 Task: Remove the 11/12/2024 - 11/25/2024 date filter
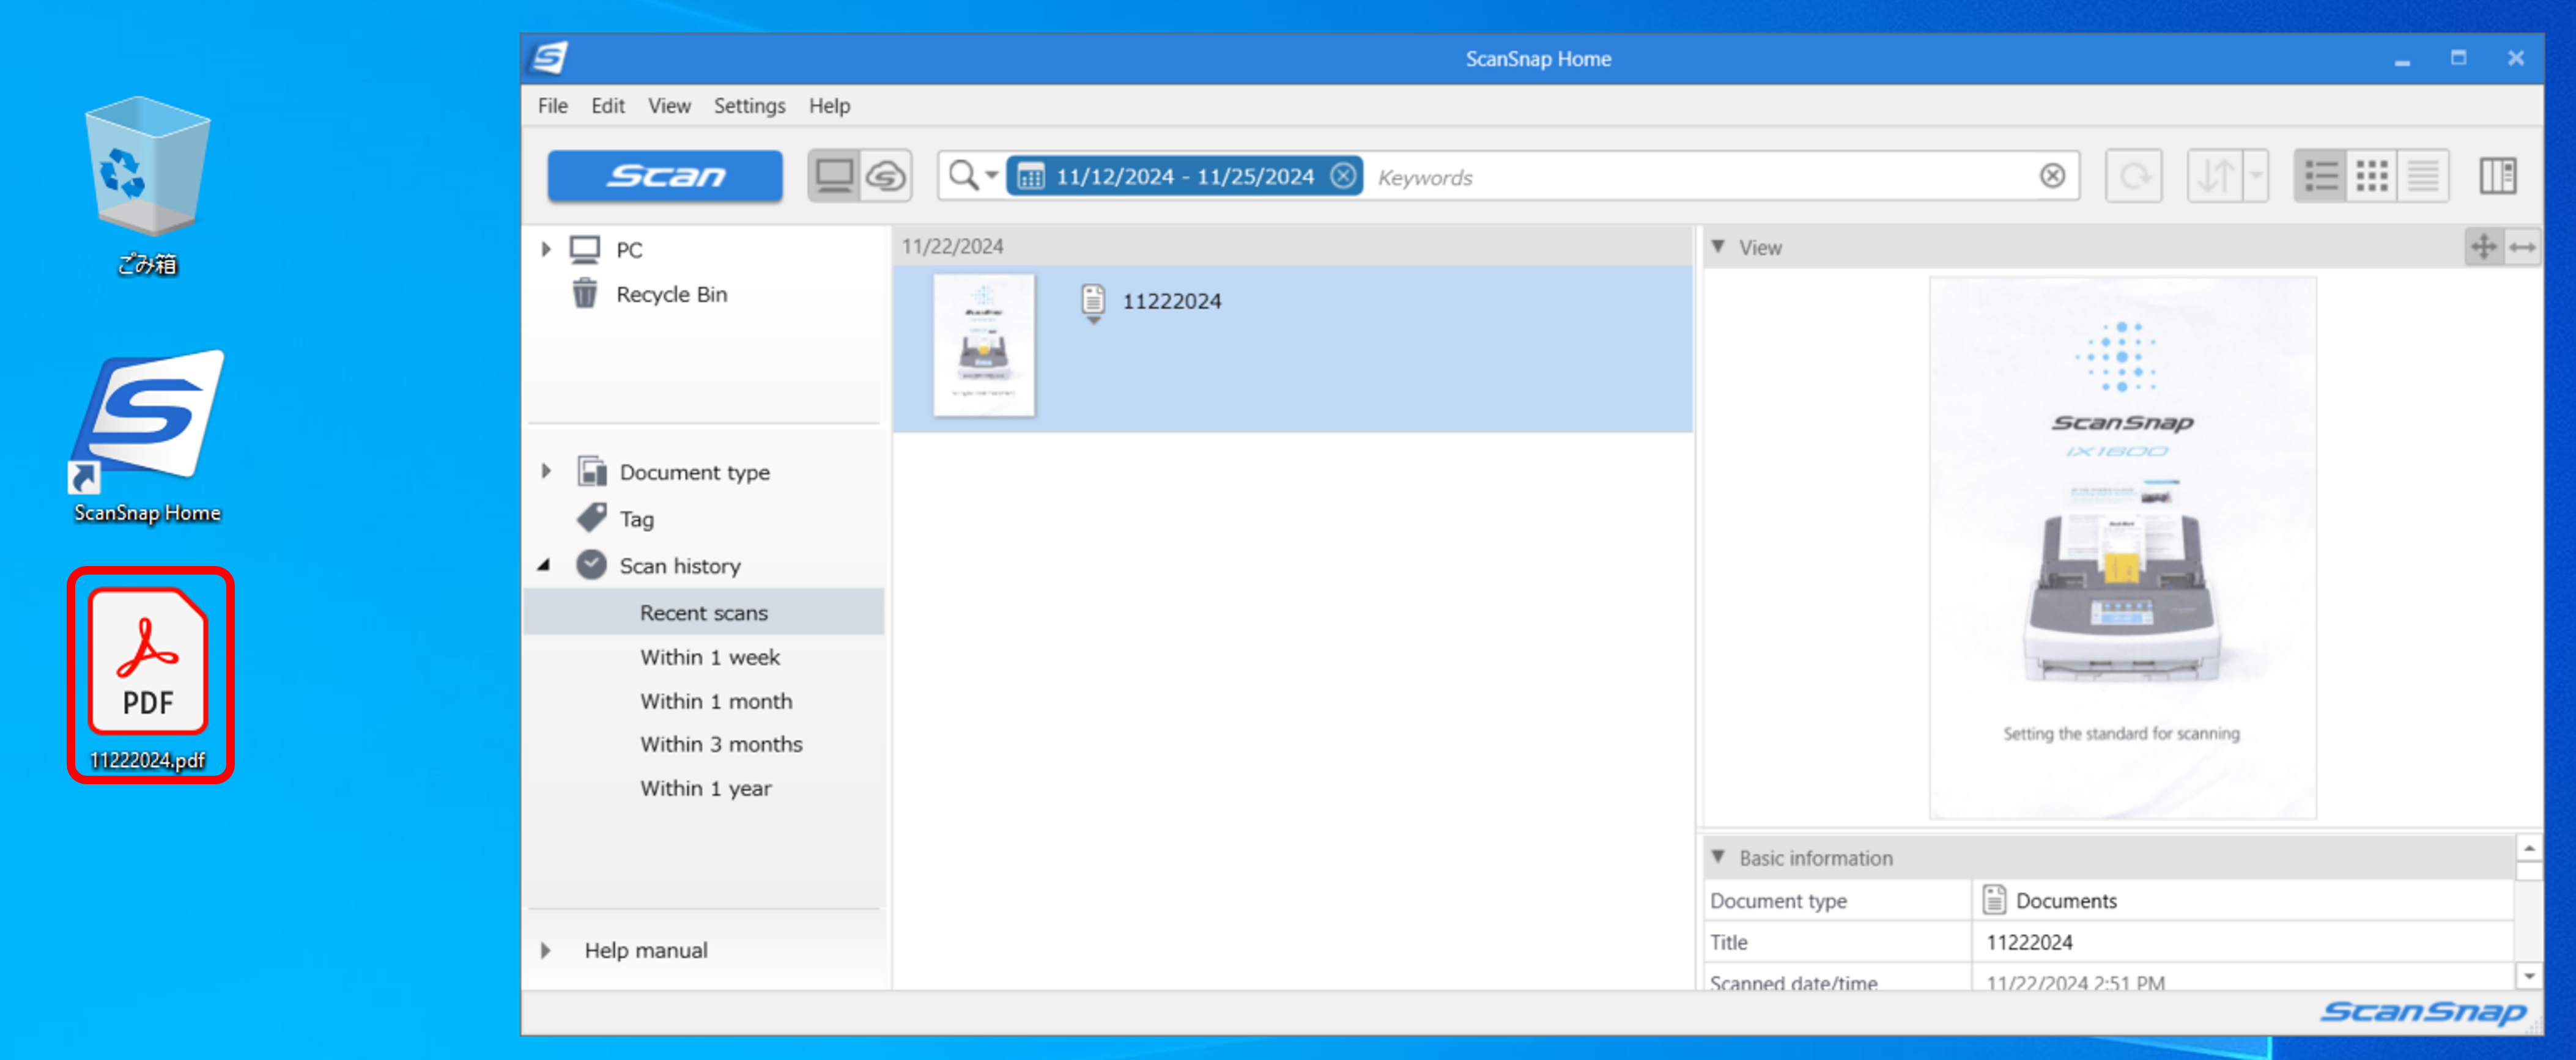(x=1343, y=176)
